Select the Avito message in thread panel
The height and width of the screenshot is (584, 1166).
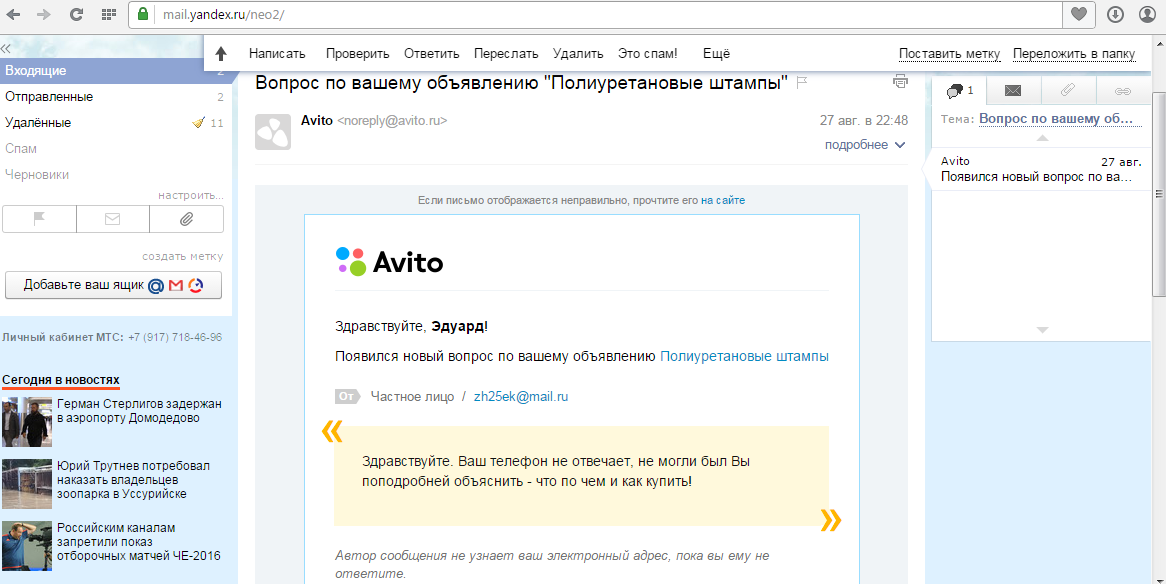tap(1041, 169)
